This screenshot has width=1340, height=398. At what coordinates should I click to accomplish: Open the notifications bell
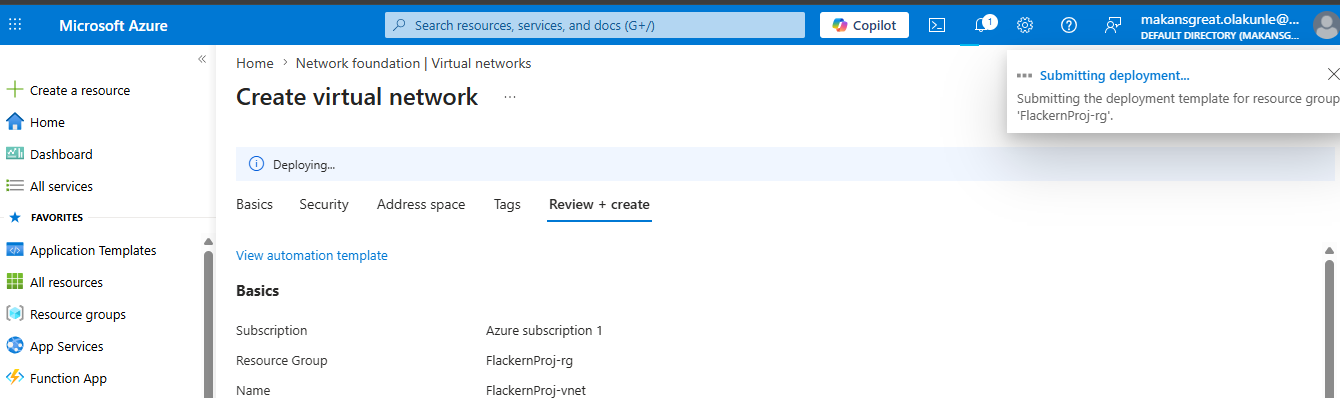(982, 25)
